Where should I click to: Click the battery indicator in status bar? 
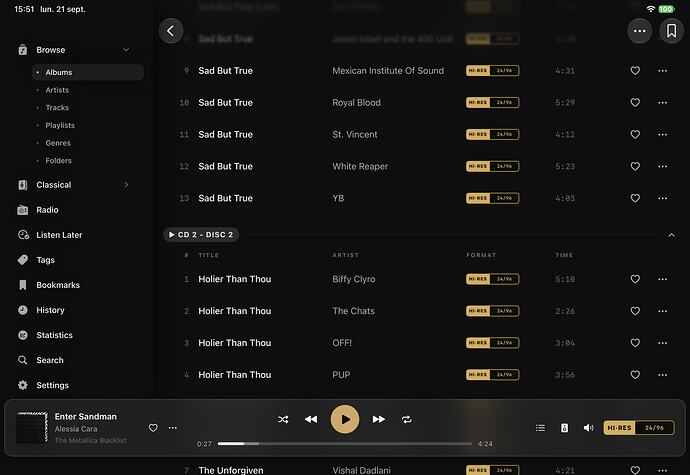[x=666, y=9]
